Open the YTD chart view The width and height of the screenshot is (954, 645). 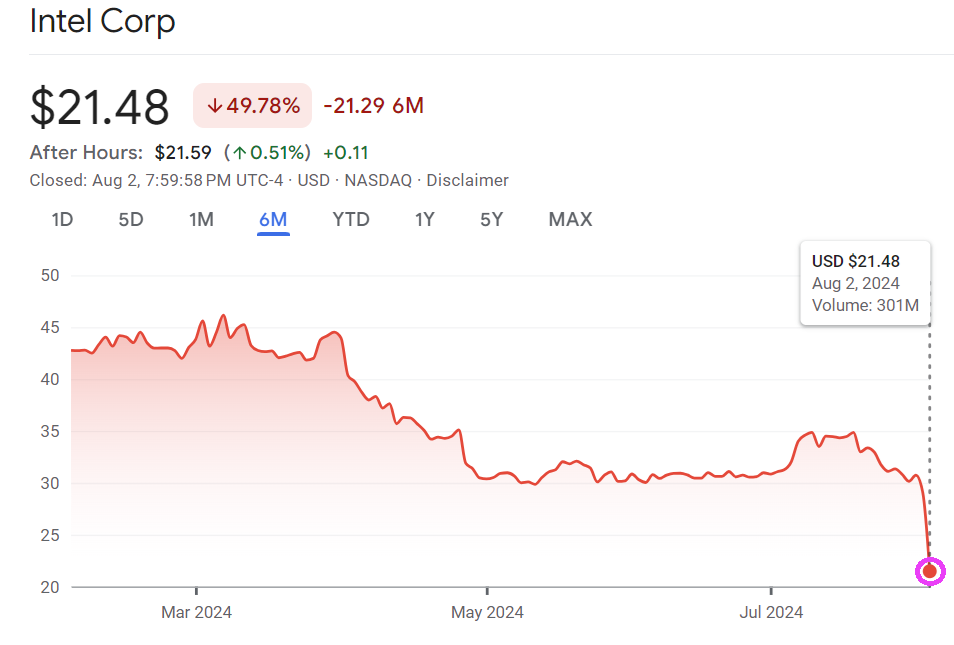[x=351, y=219]
